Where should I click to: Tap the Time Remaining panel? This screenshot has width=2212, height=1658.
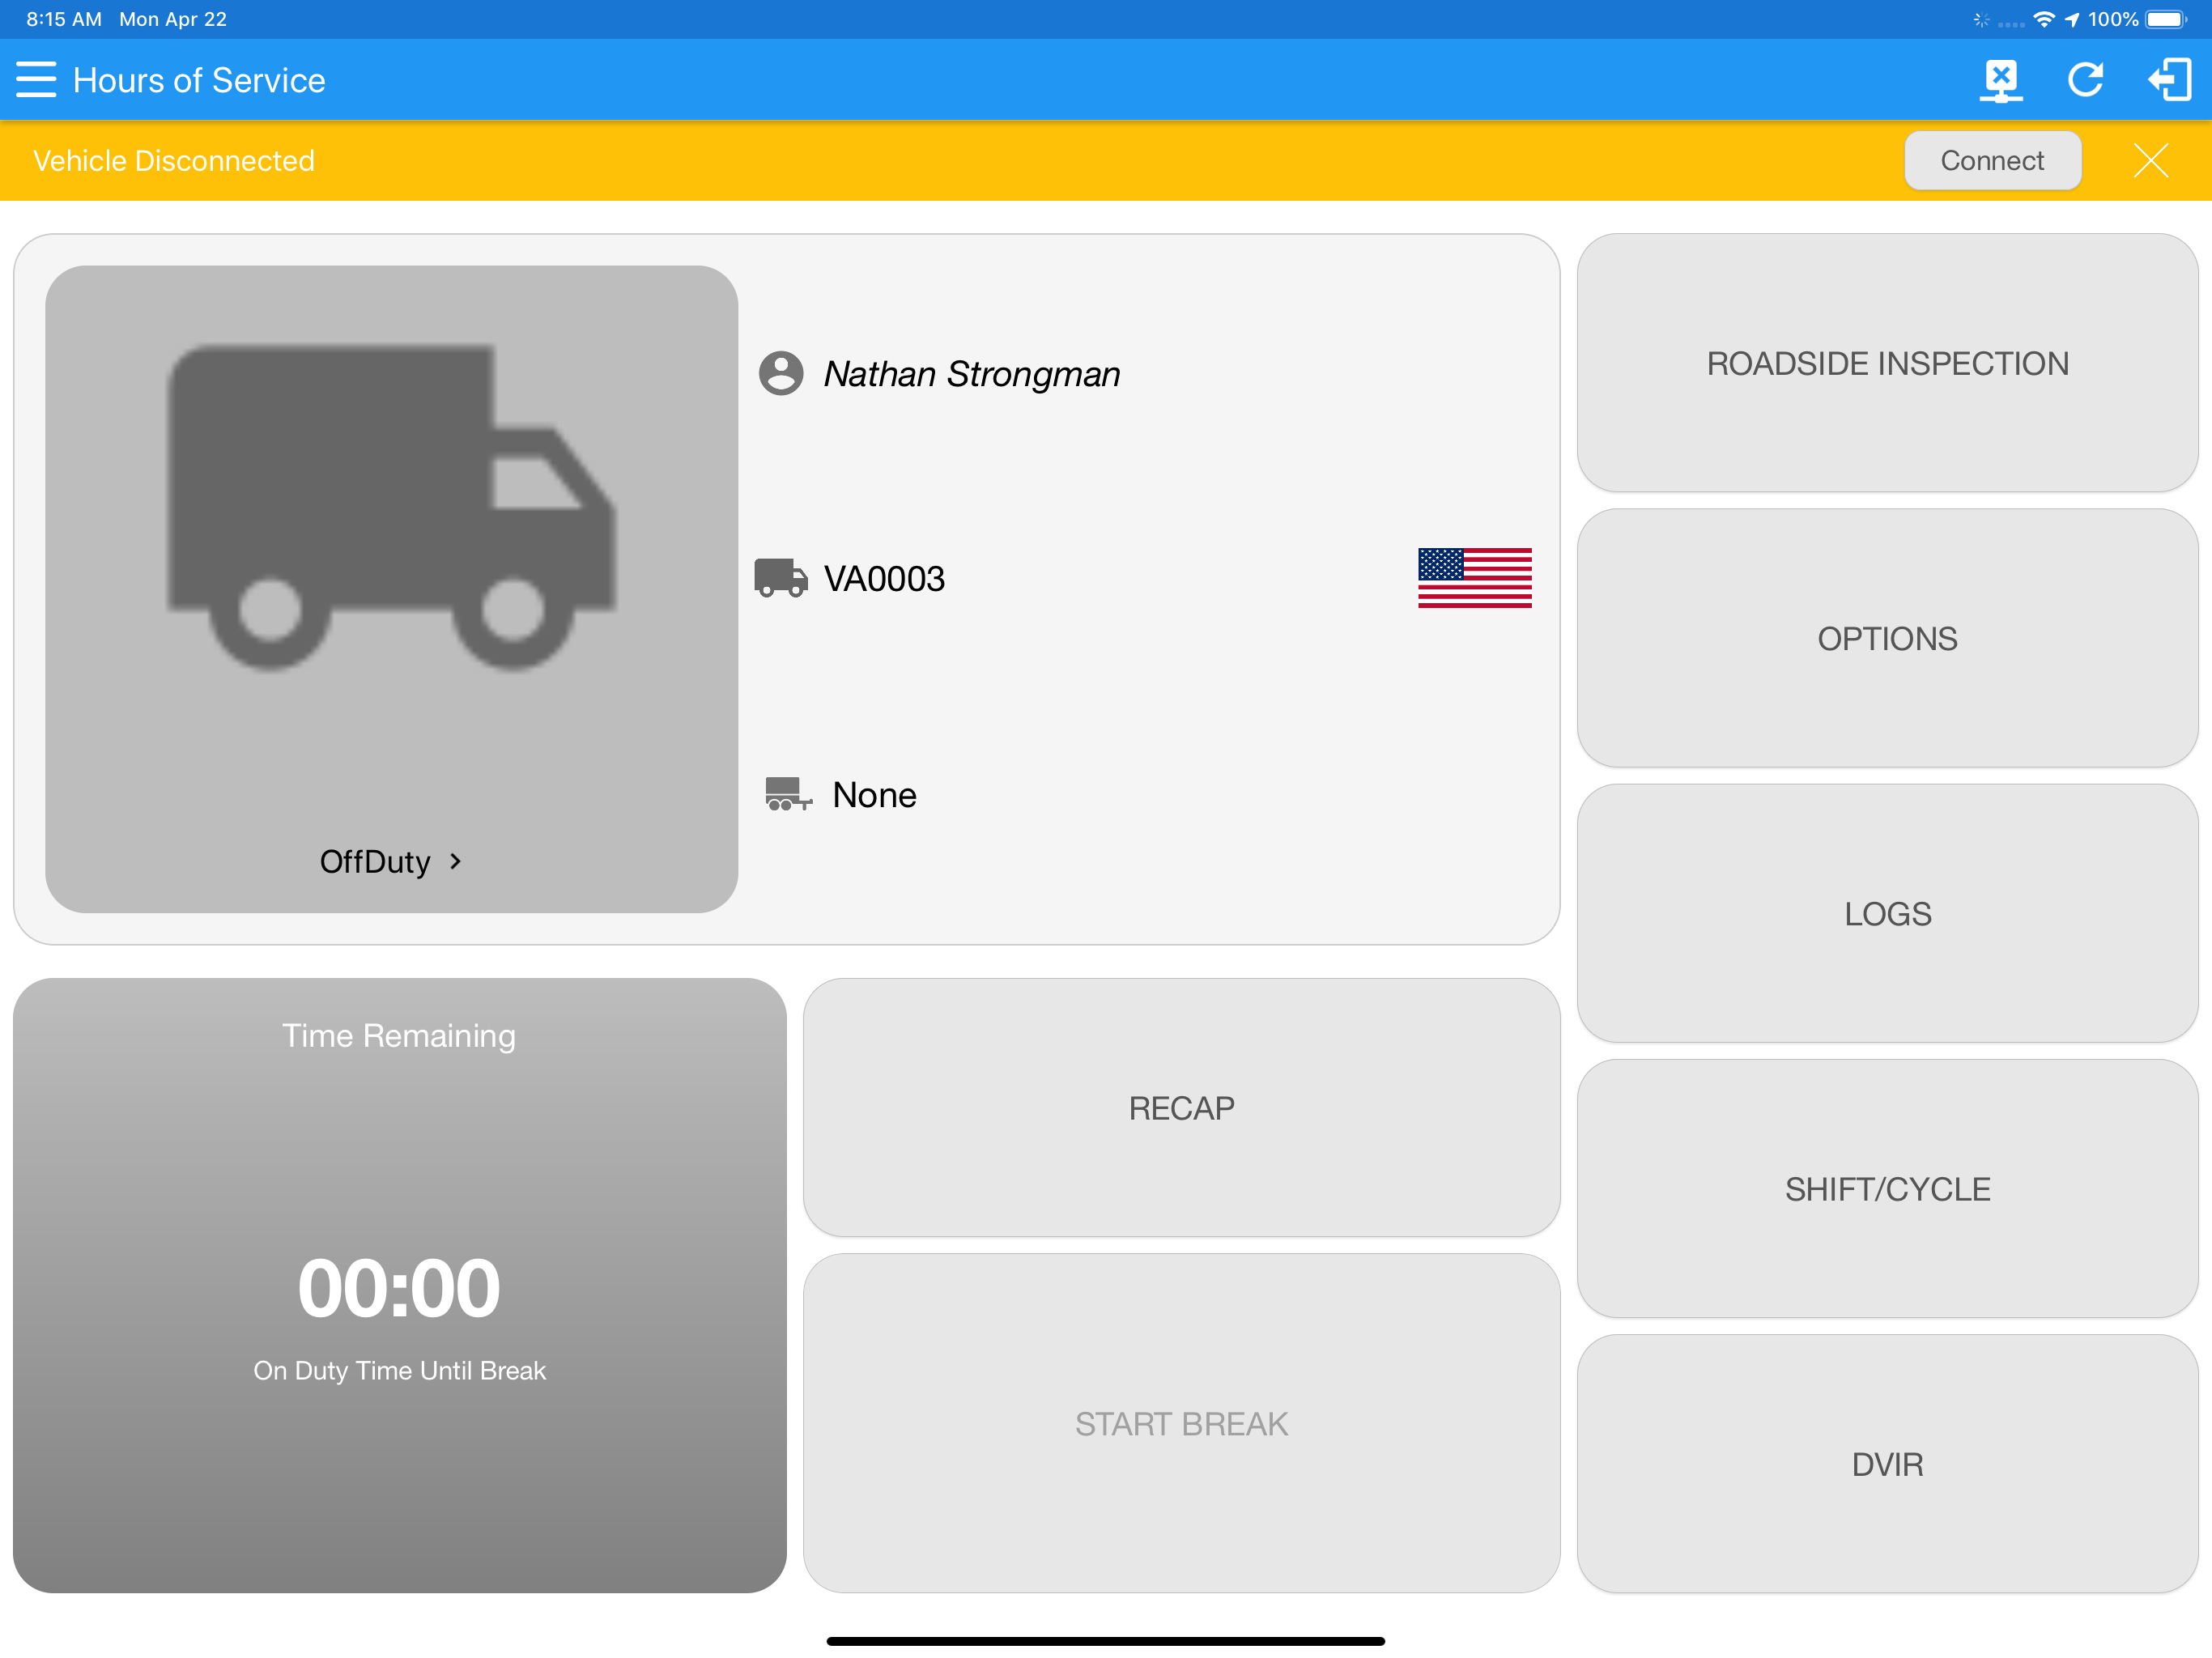click(x=399, y=1285)
